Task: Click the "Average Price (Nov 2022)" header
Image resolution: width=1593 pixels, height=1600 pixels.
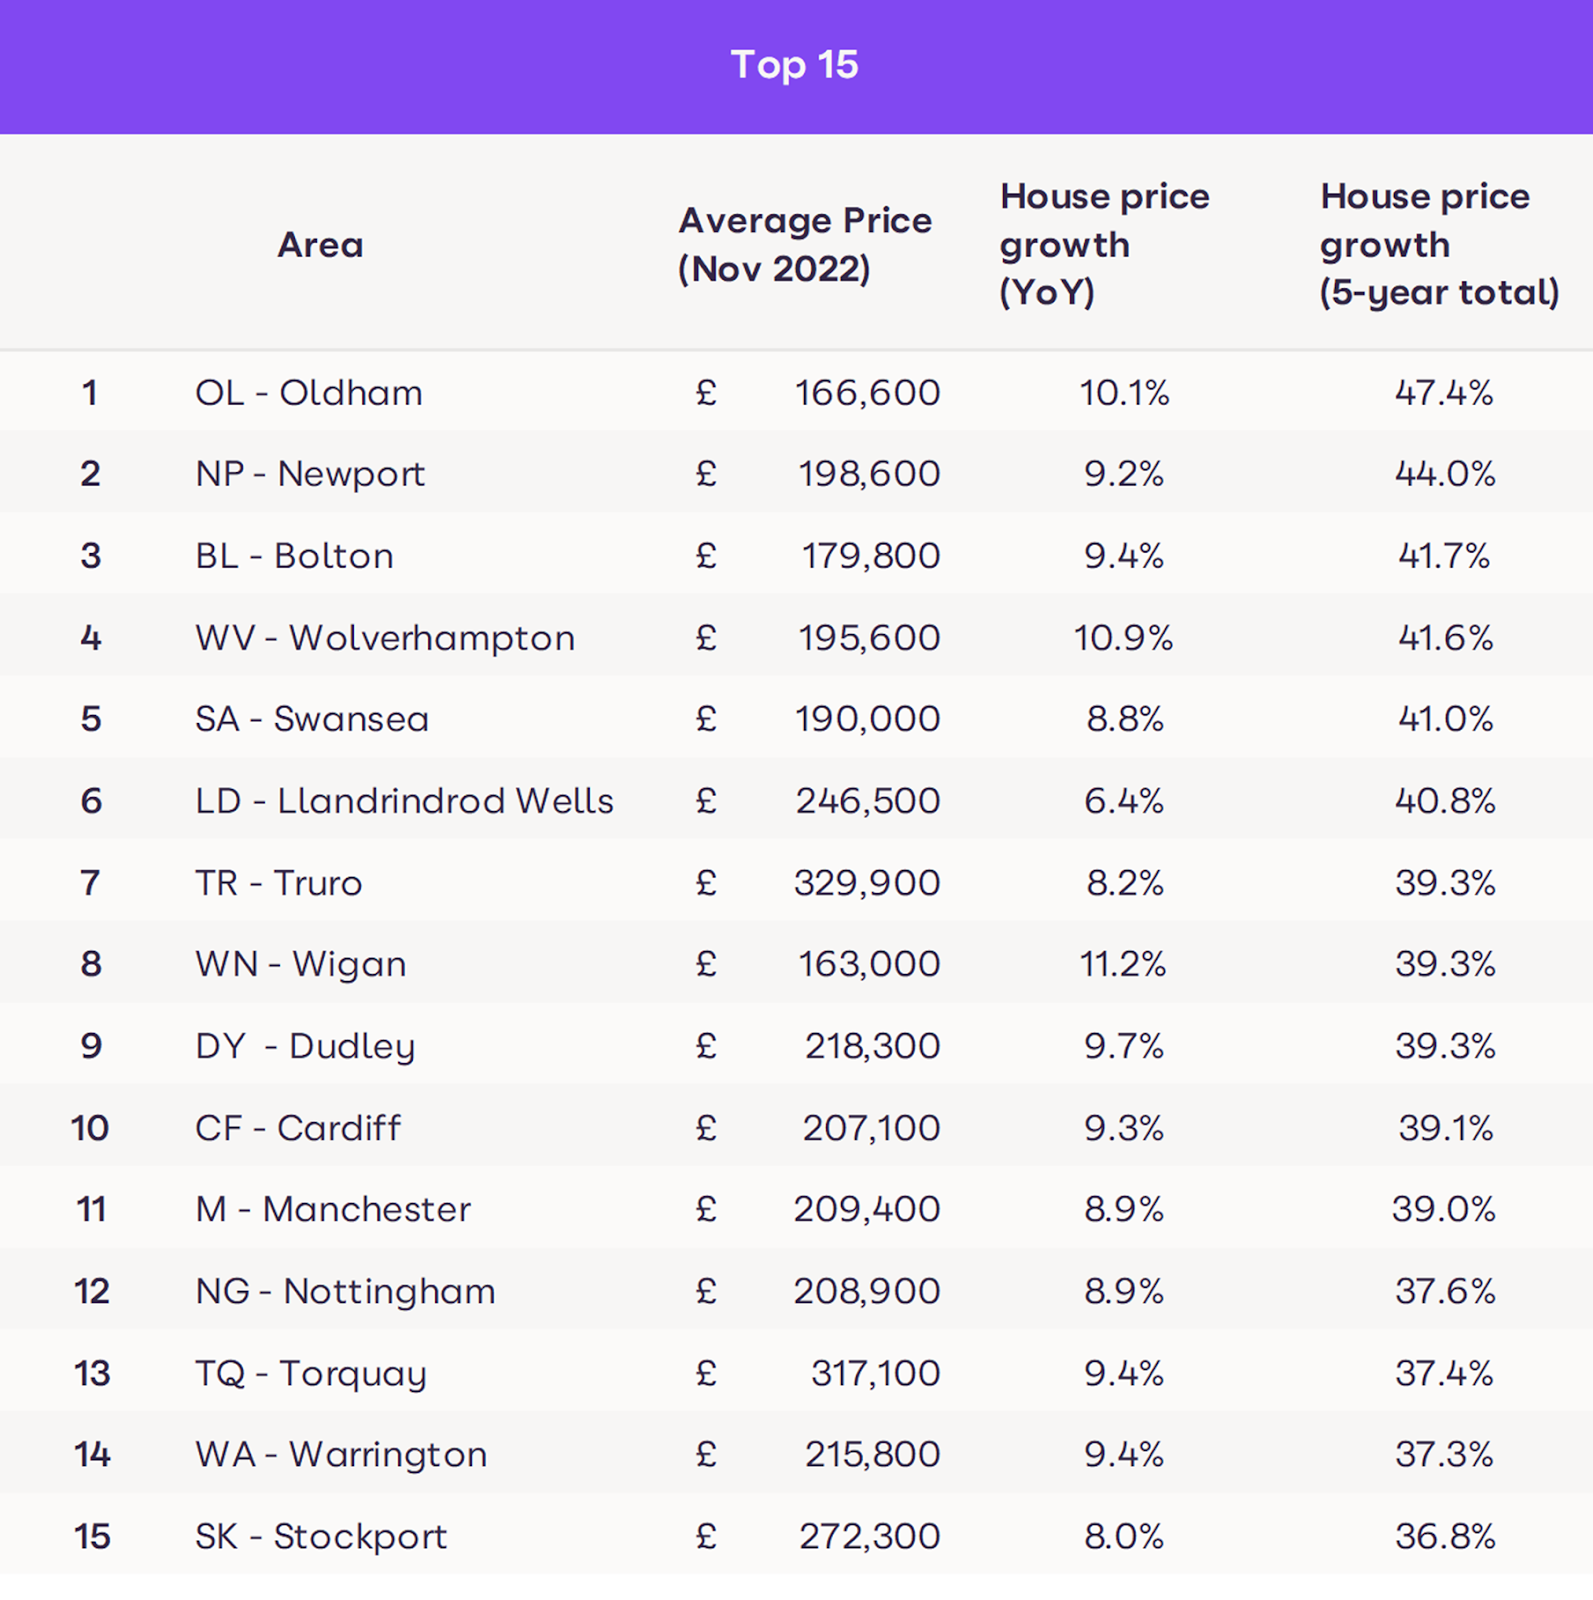Action: pos(805,245)
